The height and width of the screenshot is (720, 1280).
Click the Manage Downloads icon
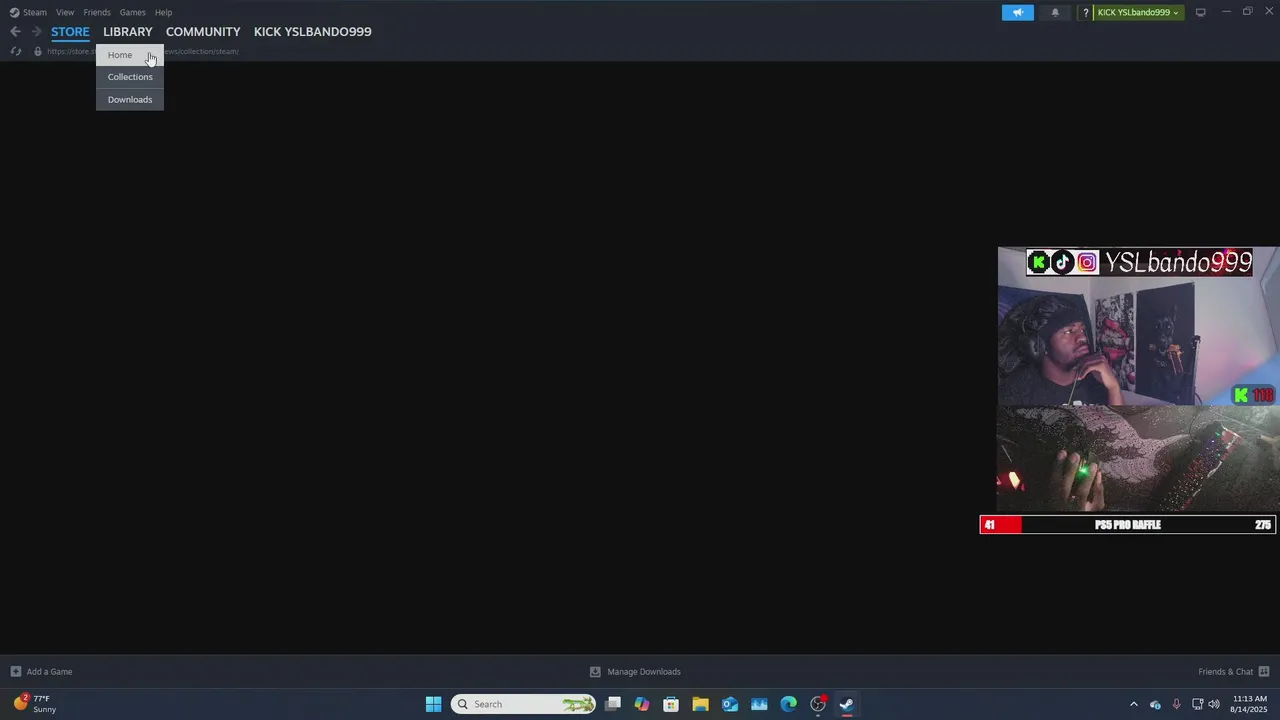(x=595, y=672)
